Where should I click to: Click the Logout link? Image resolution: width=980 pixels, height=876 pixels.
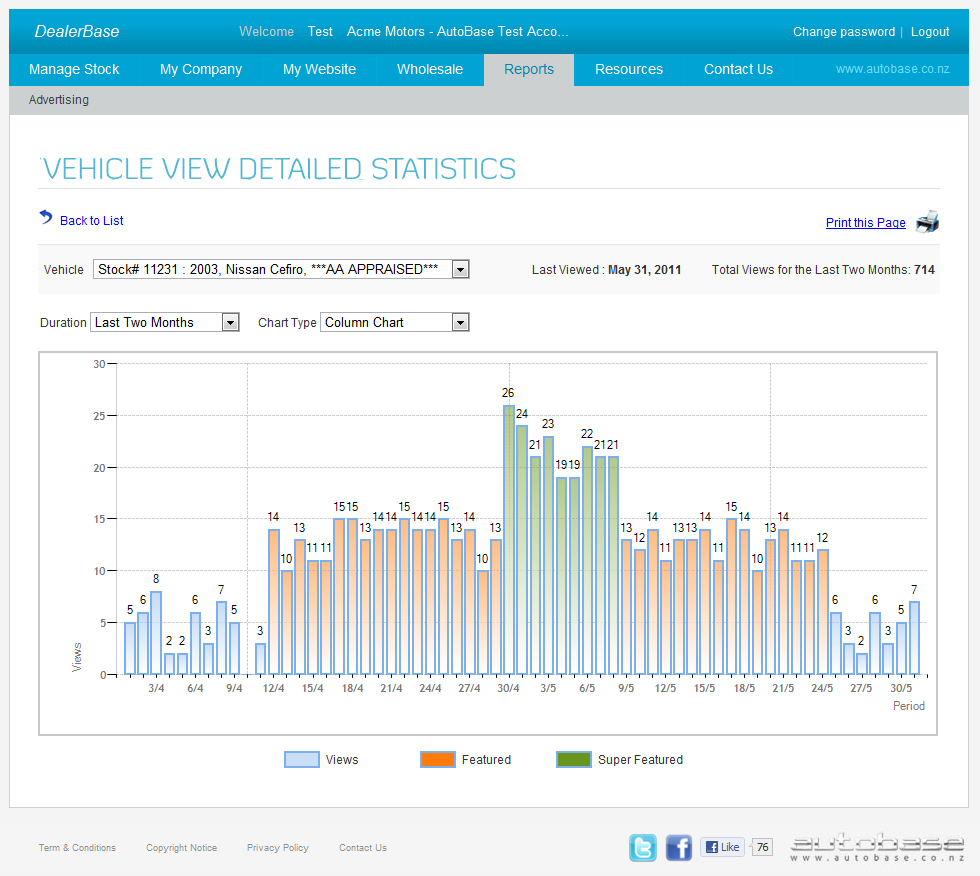pyautogui.click(x=930, y=31)
